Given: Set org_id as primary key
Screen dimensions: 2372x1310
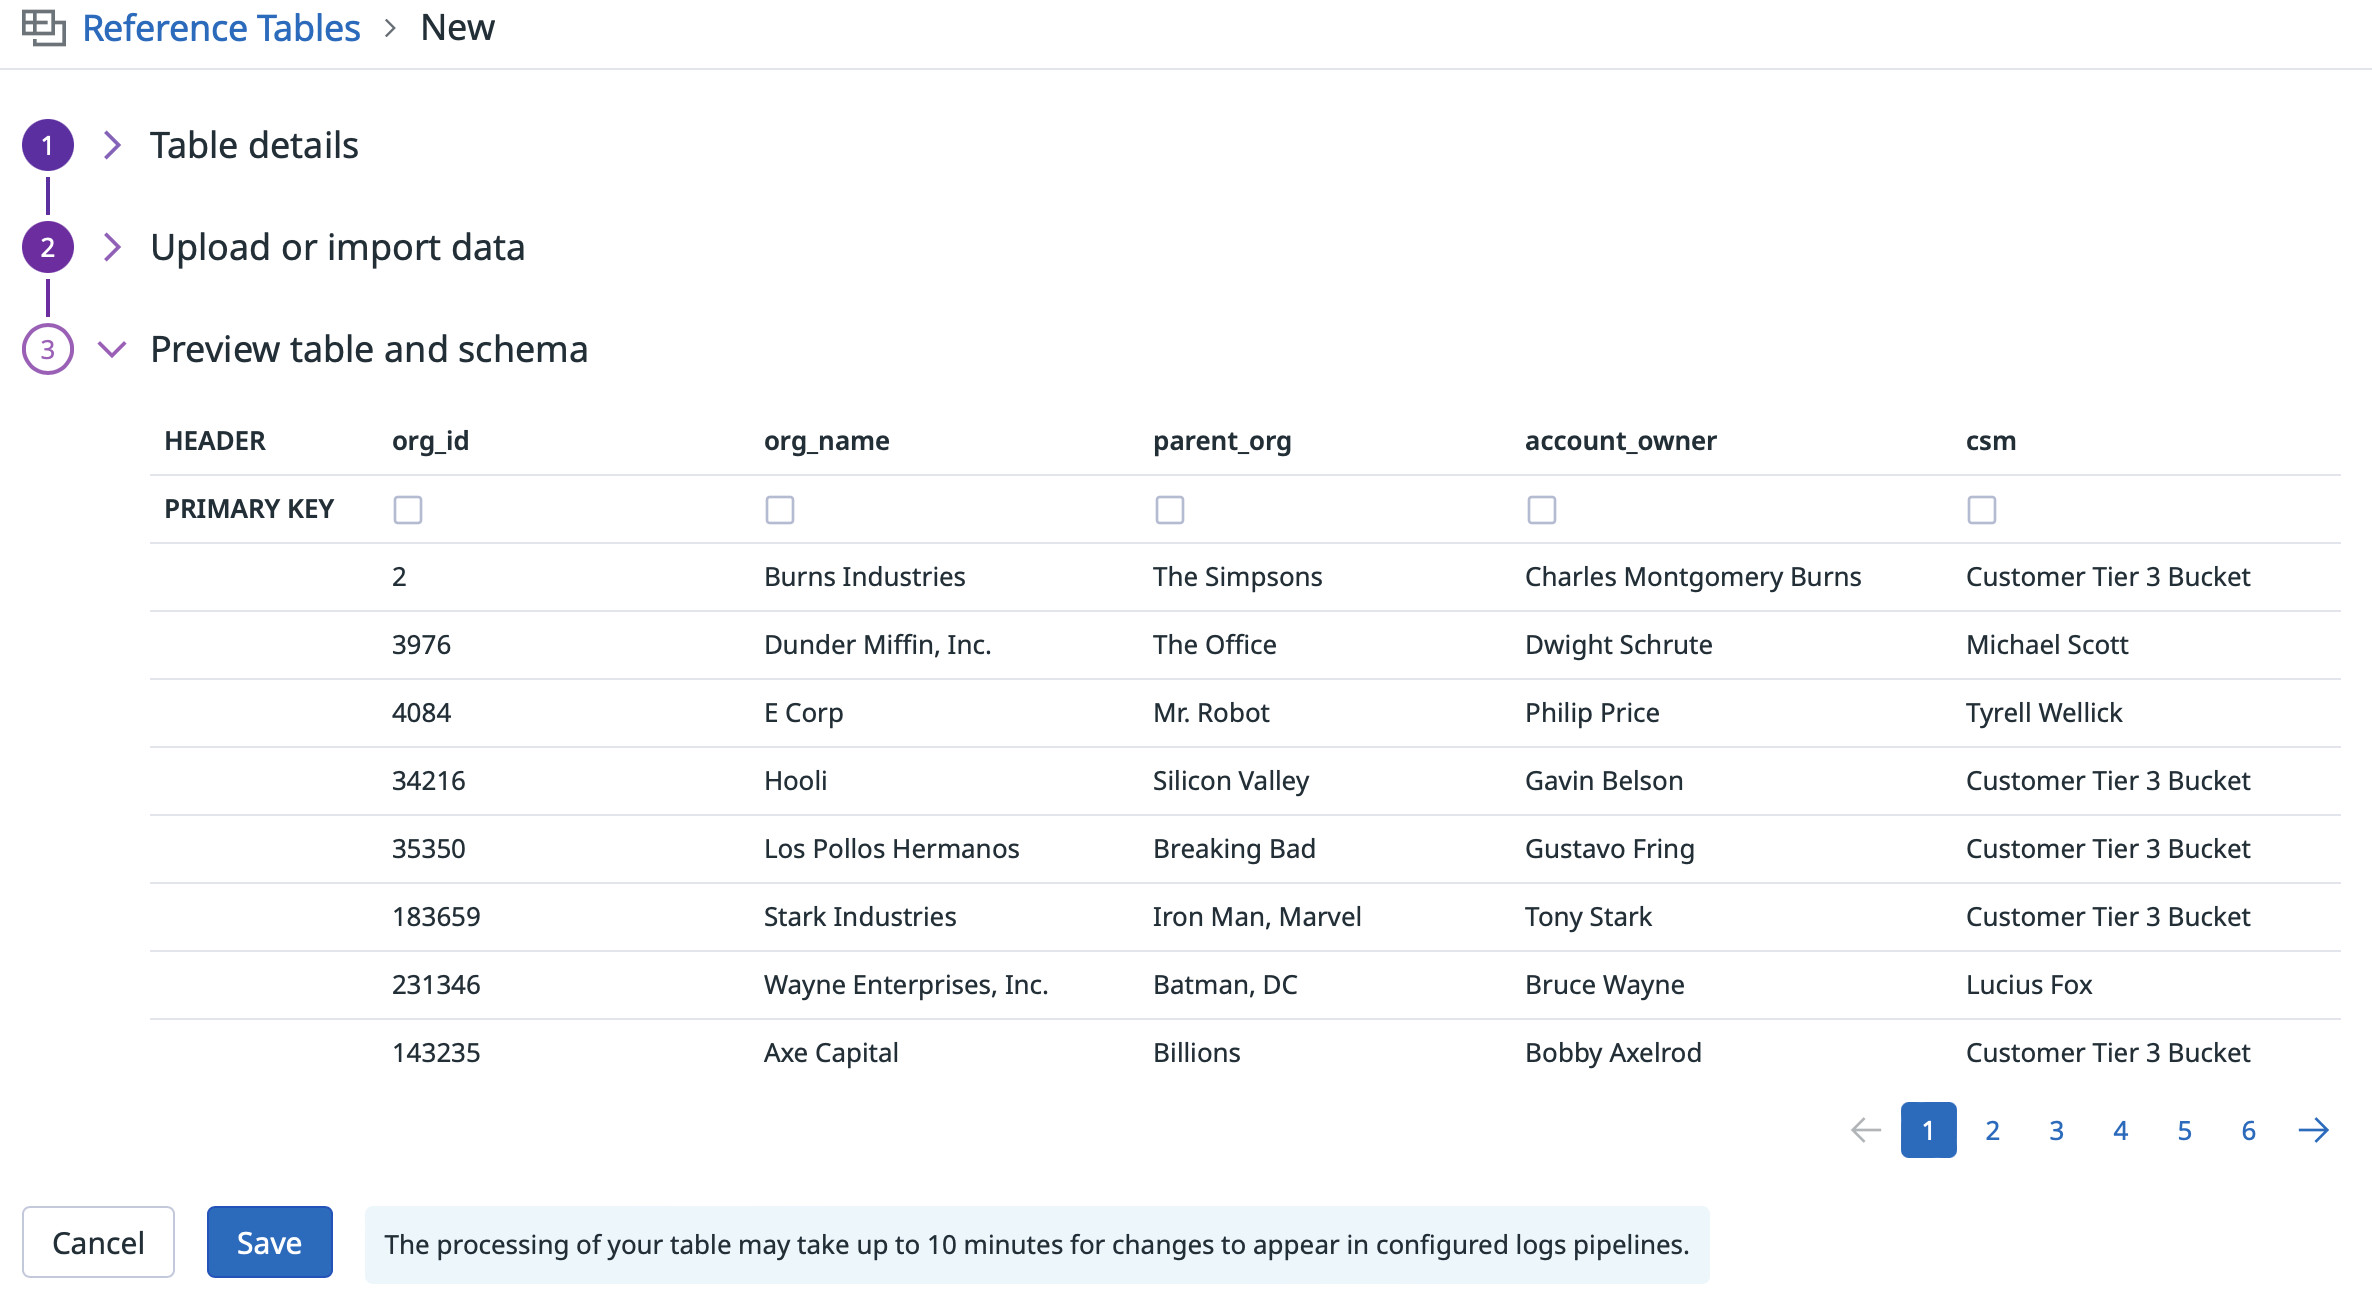Looking at the screenshot, I should click(x=408, y=510).
